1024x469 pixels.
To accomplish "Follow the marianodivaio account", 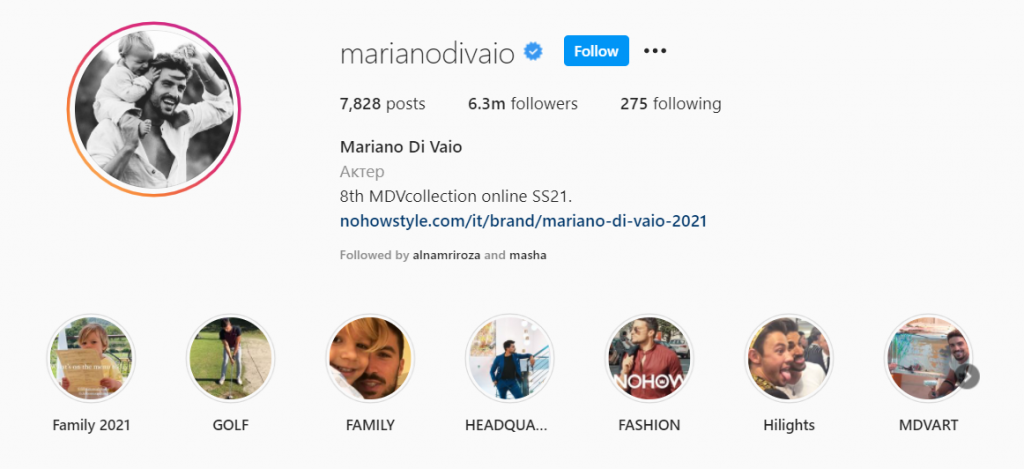I will coord(596,51).
